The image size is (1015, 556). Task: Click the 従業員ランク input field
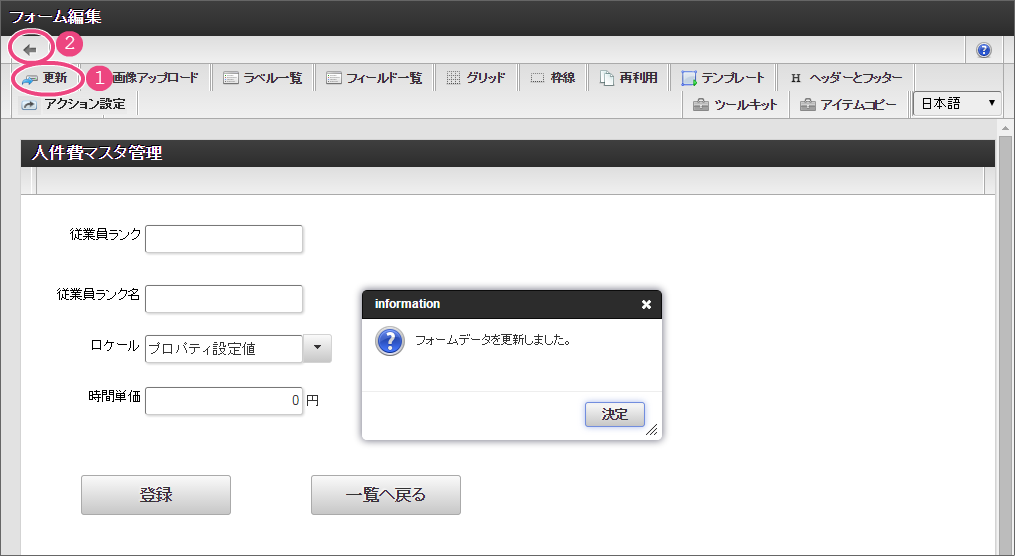[224, 239]
